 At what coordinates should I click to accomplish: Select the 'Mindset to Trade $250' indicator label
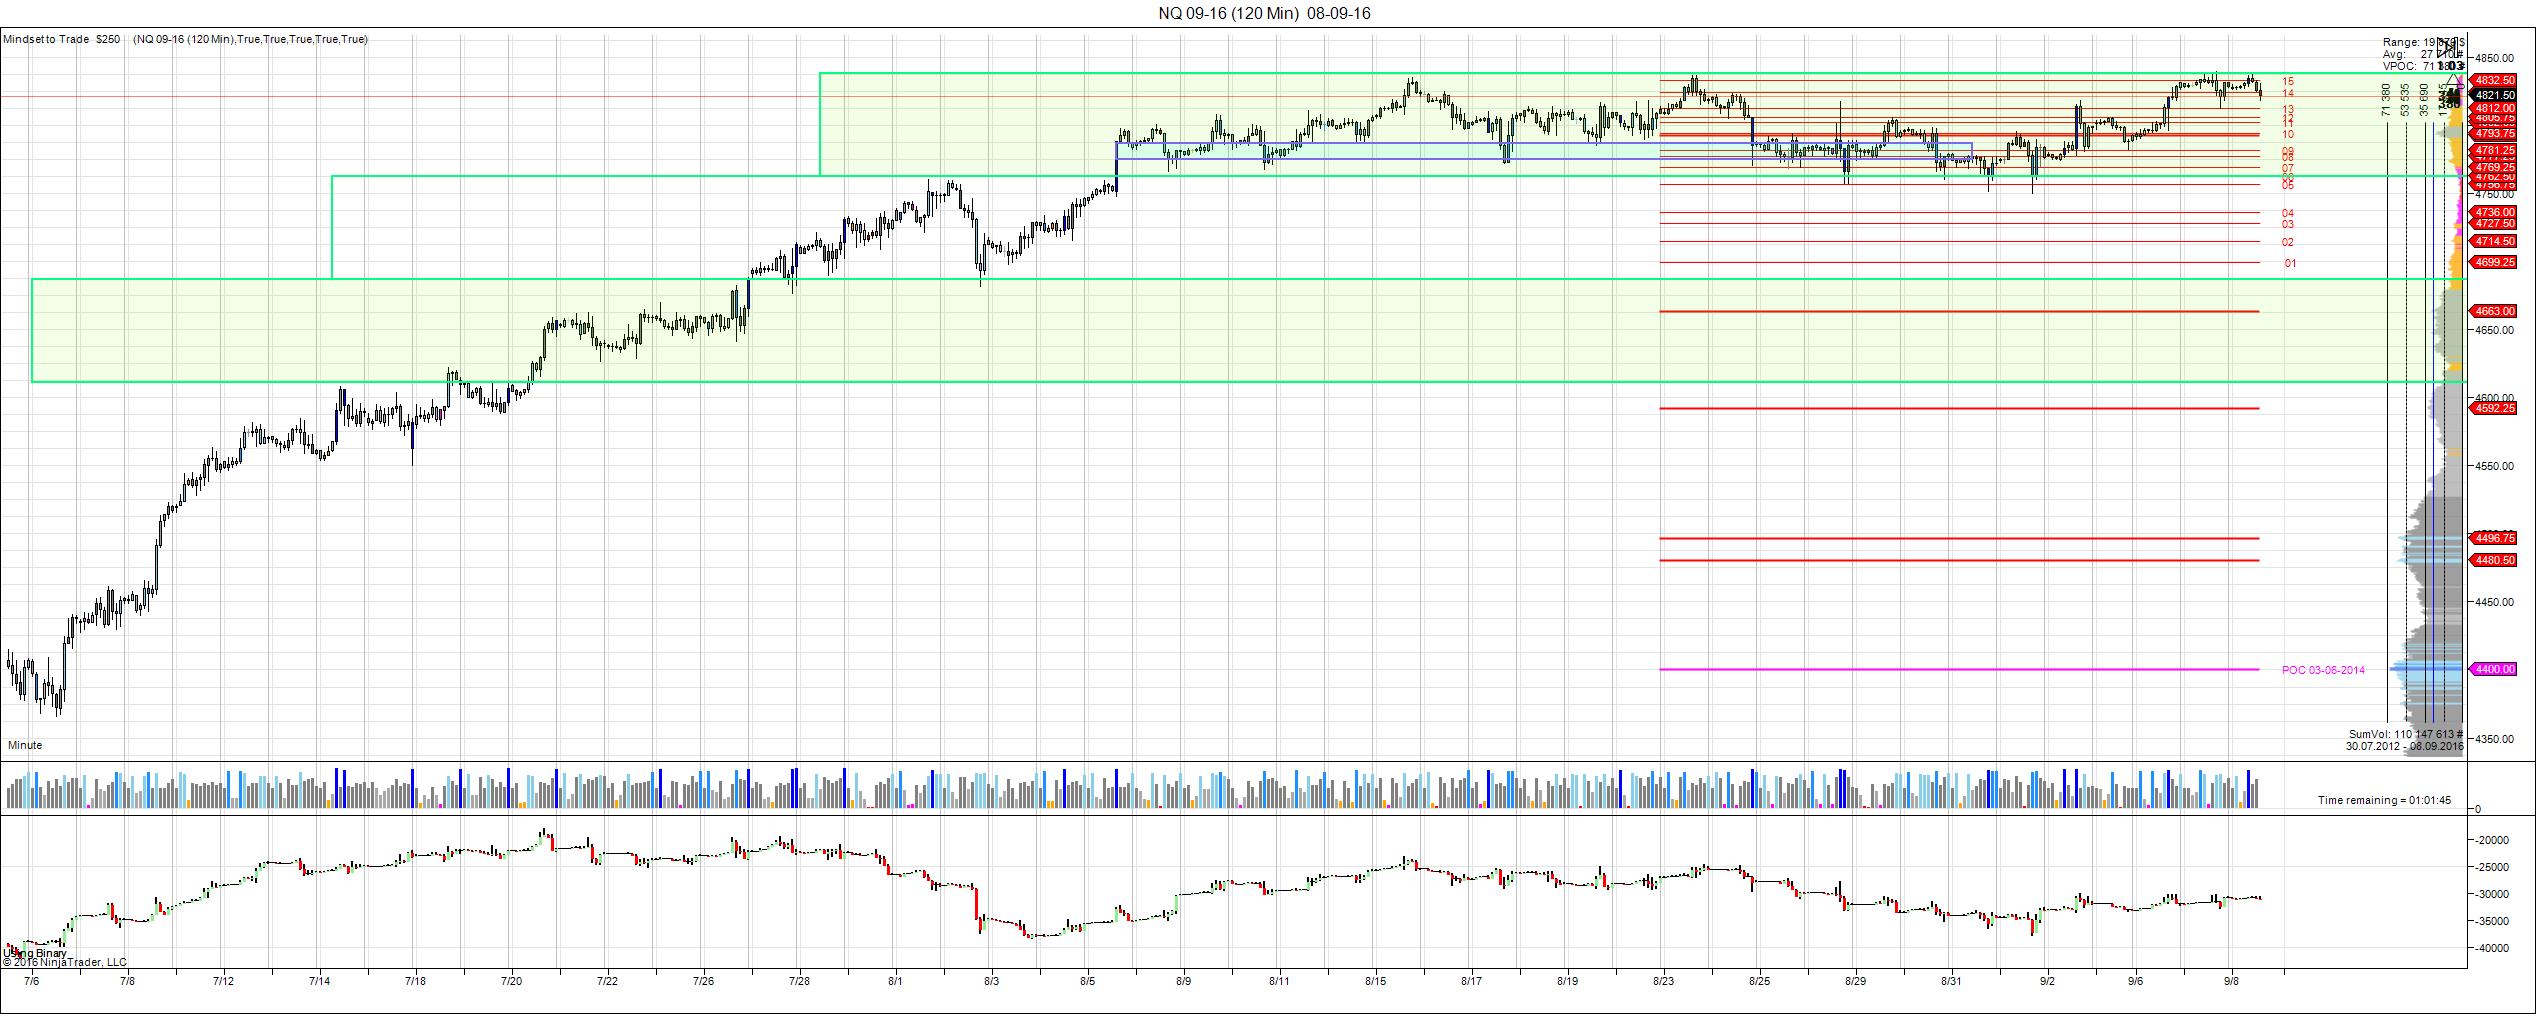(62, 39)
